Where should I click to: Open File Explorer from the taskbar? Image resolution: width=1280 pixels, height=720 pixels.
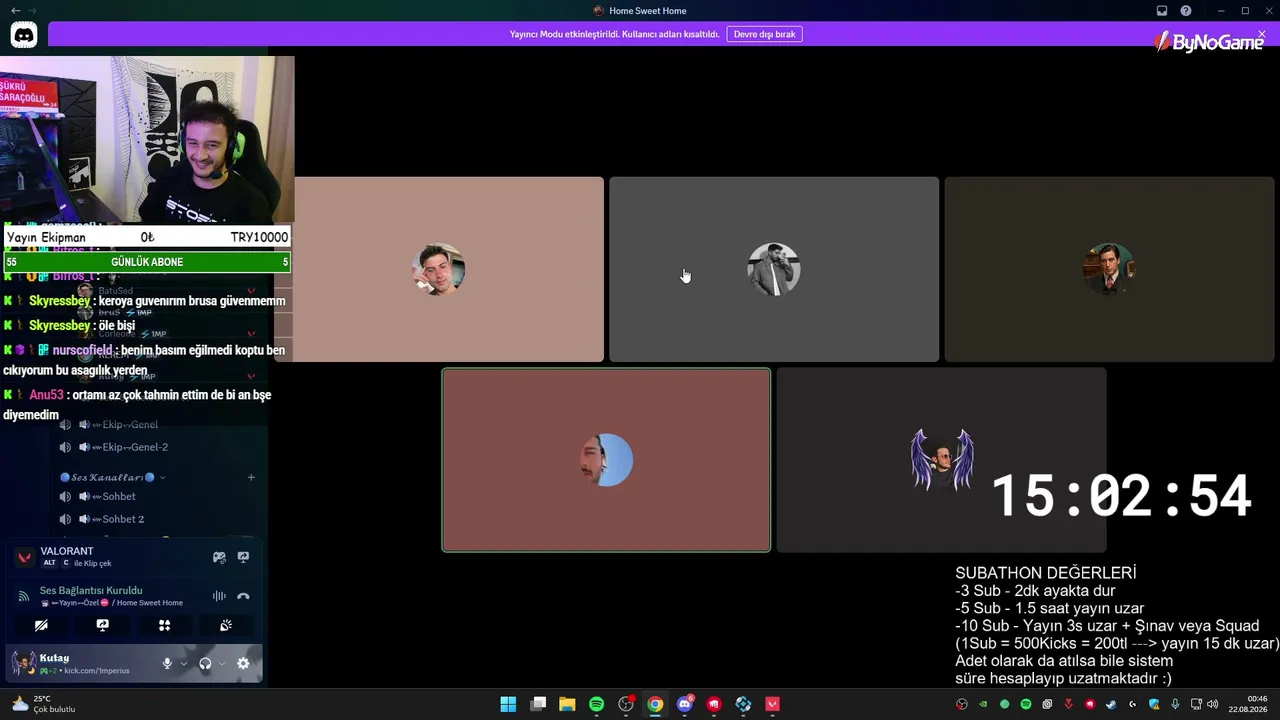567,704
